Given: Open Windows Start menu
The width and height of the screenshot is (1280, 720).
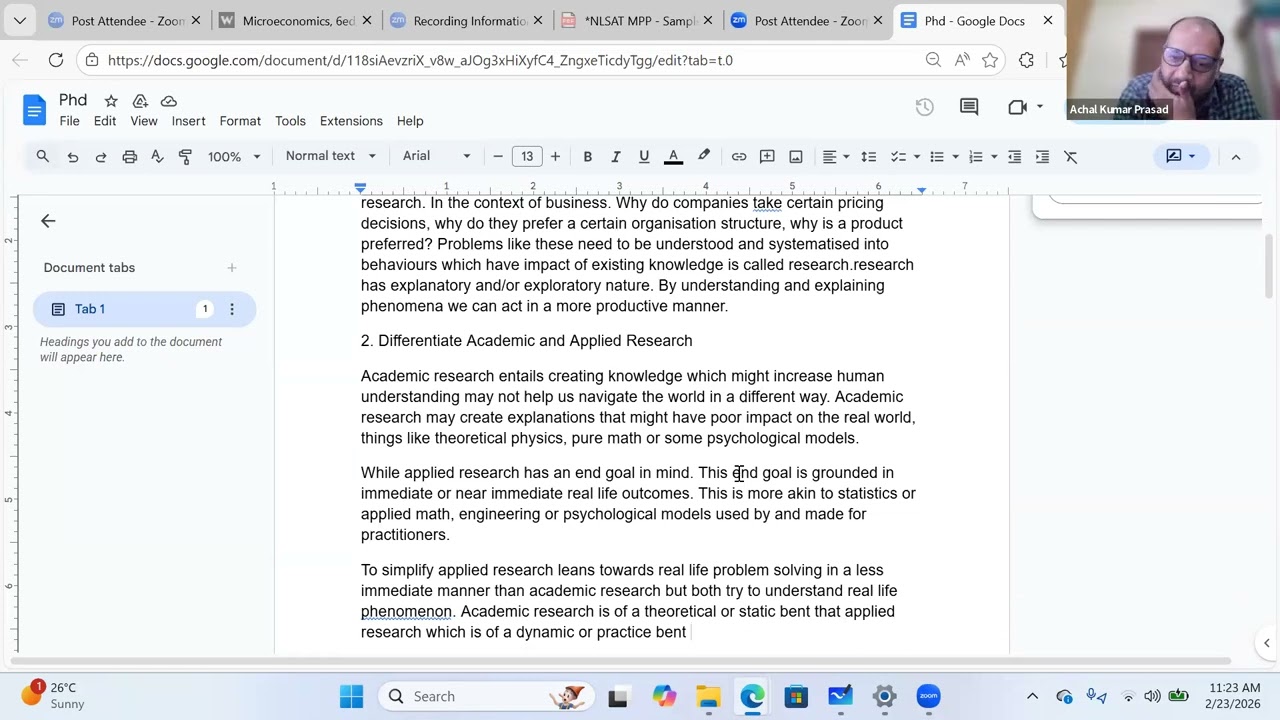Looking at the screenshot, I should [x=351, y=696].
